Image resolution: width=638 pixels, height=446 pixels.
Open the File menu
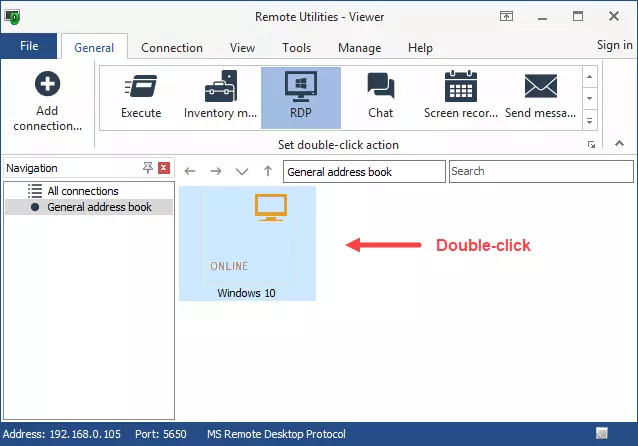pos(29,46)
